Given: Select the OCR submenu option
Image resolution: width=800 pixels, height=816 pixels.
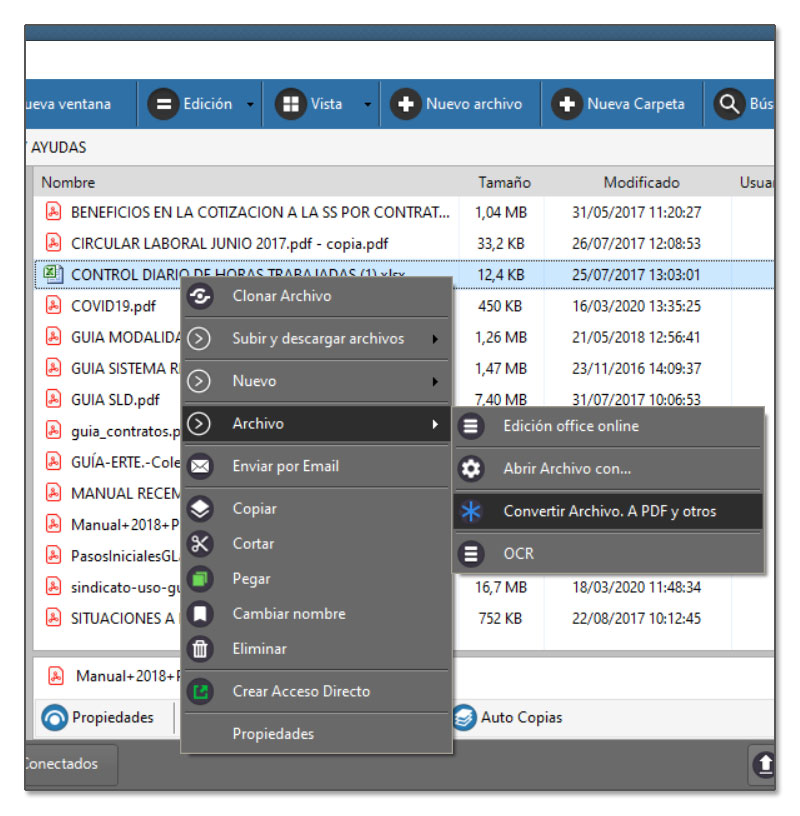Looking at the screenshot, I should [x=608, y=554].
